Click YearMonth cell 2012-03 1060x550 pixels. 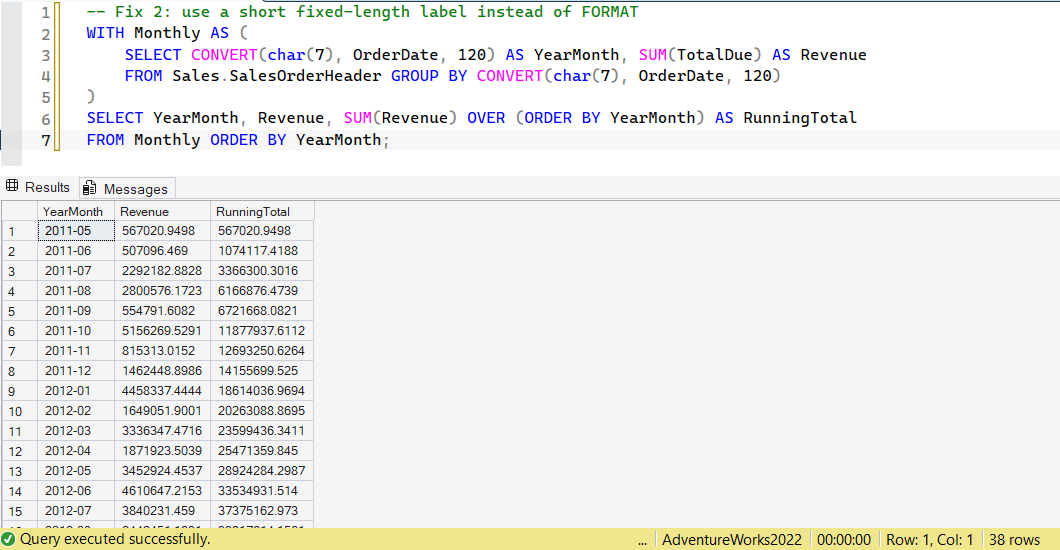point(76,430)
